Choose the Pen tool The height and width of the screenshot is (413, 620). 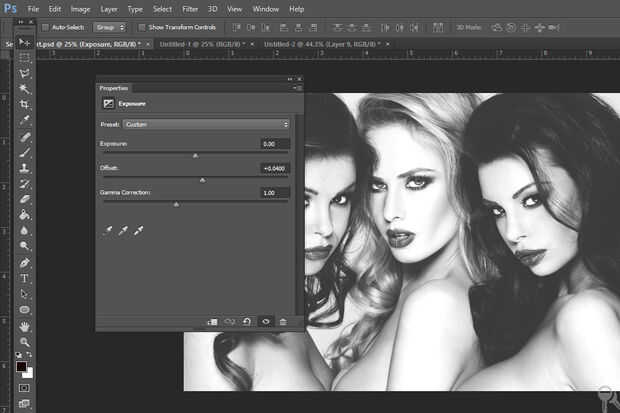[25, 262]
